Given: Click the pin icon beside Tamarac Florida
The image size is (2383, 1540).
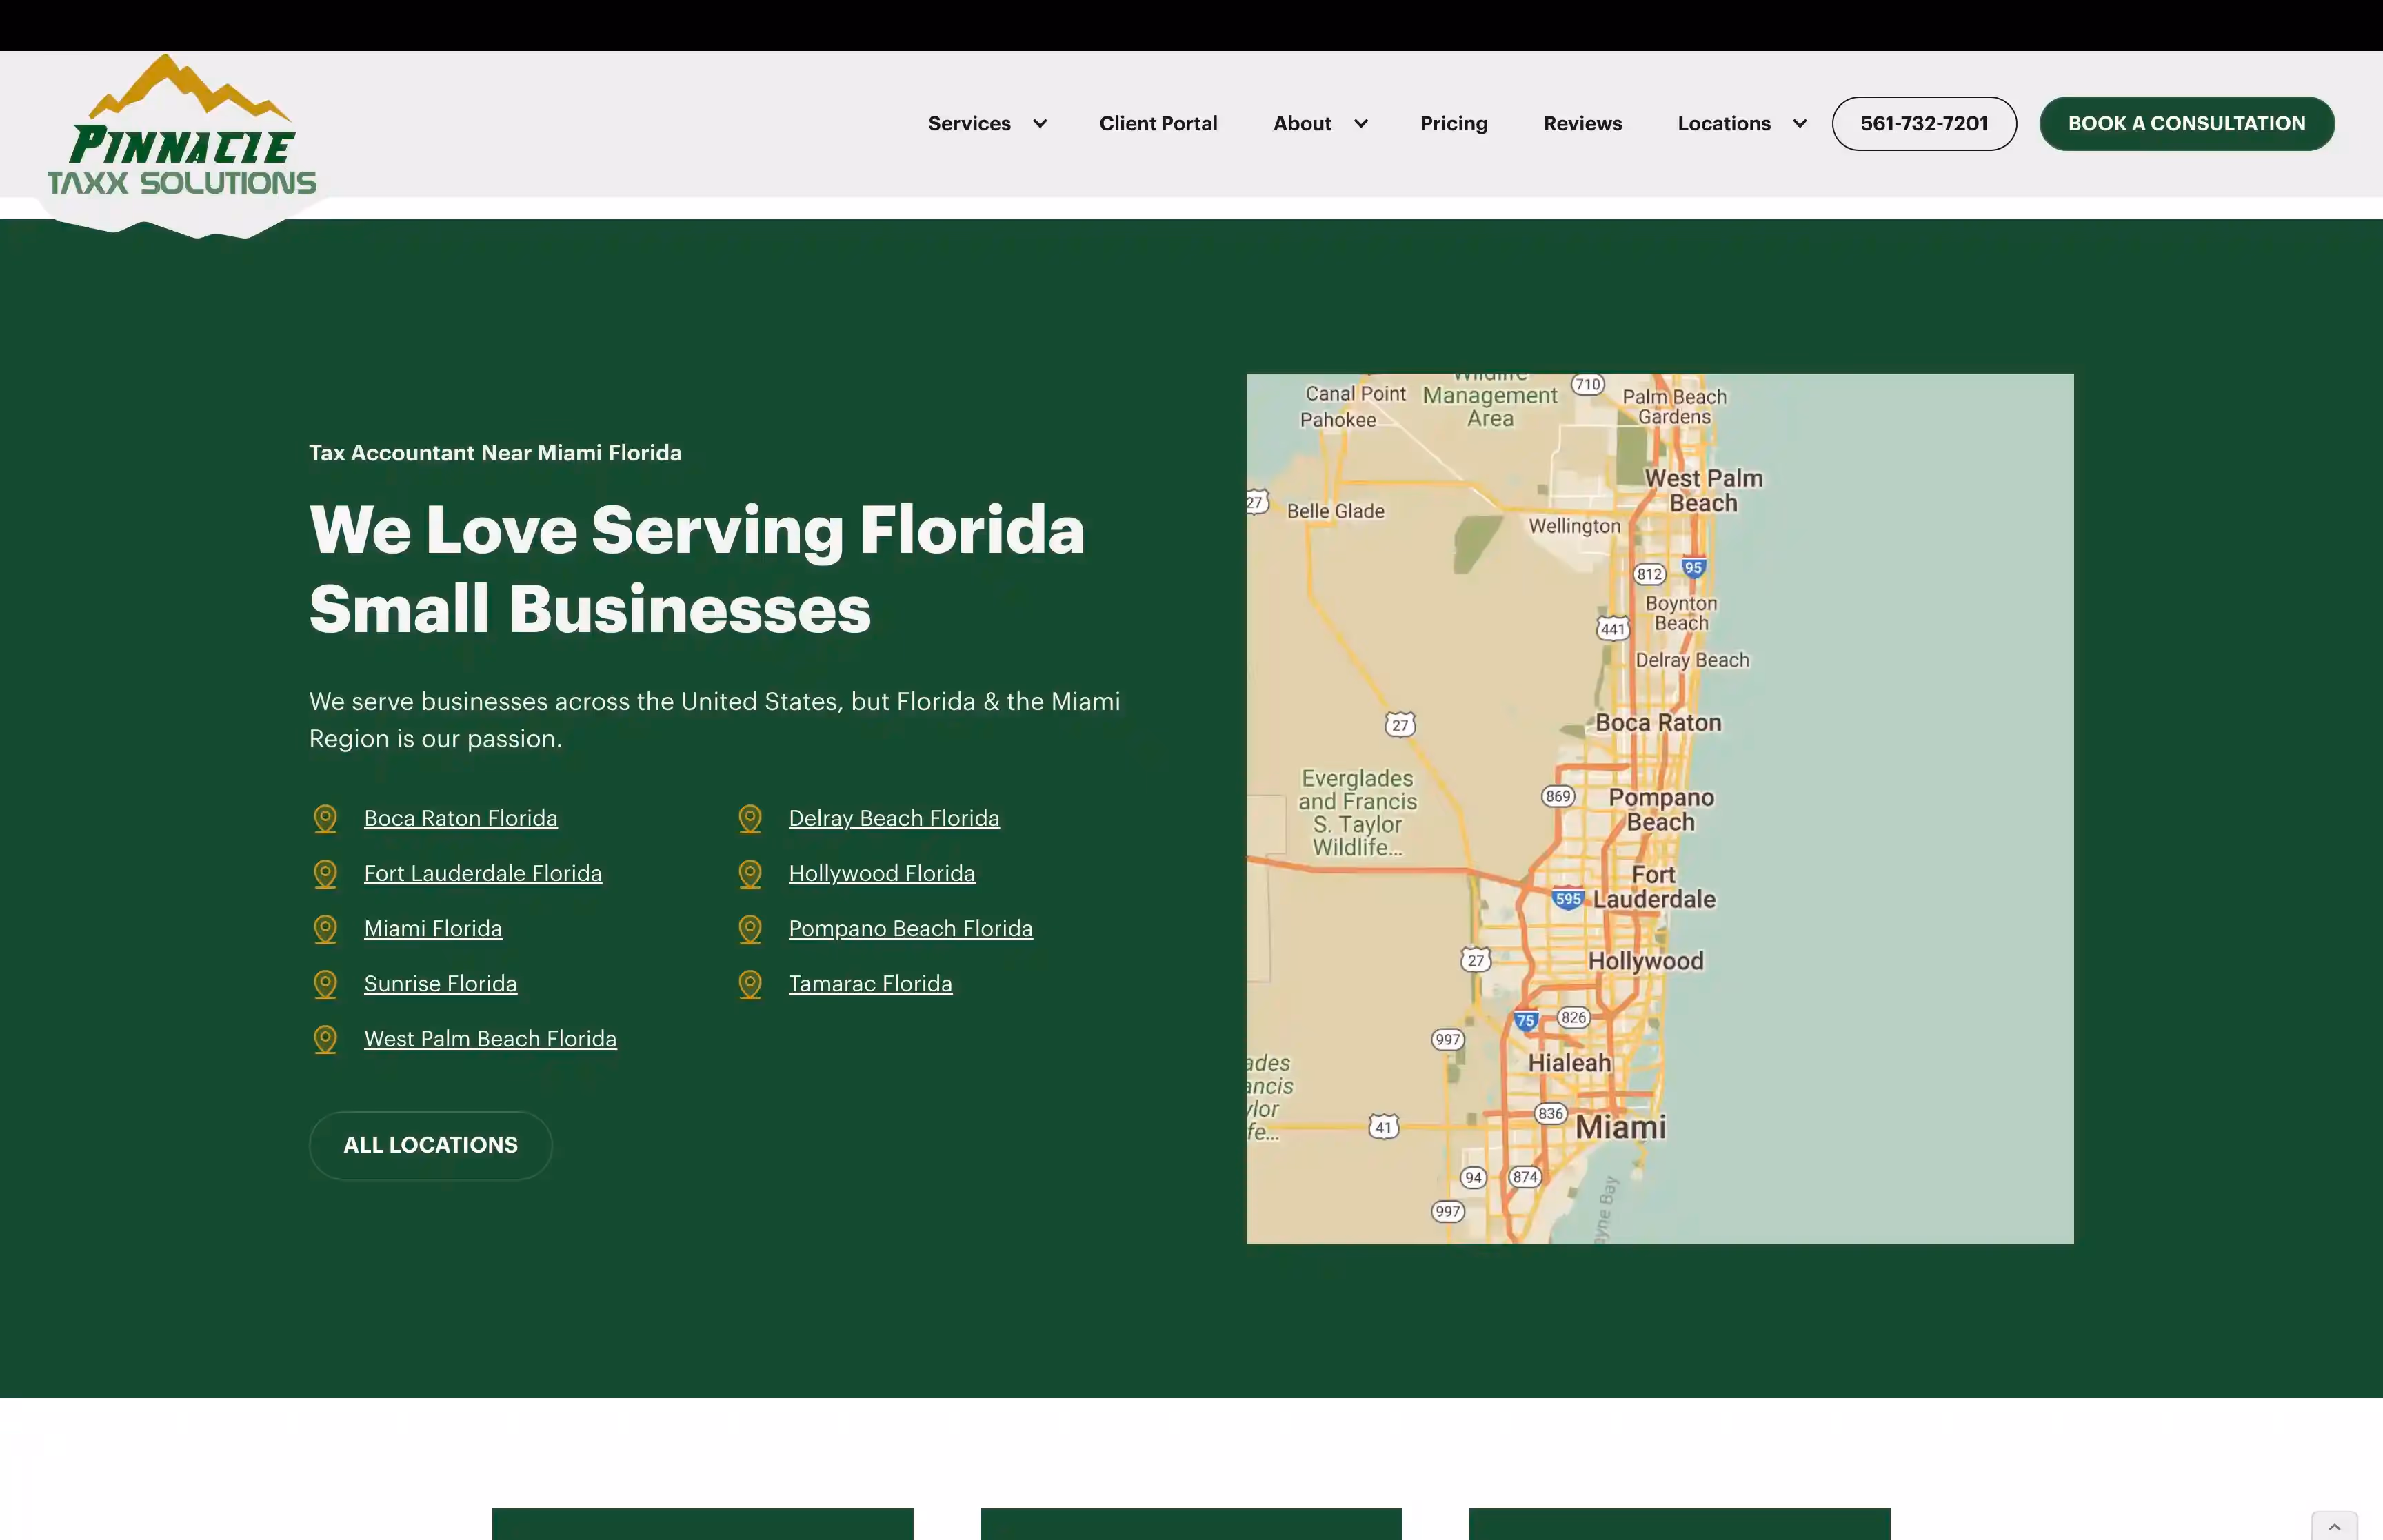Looking at the screenshot, I should pyautogui.click(x=750, y=984).
